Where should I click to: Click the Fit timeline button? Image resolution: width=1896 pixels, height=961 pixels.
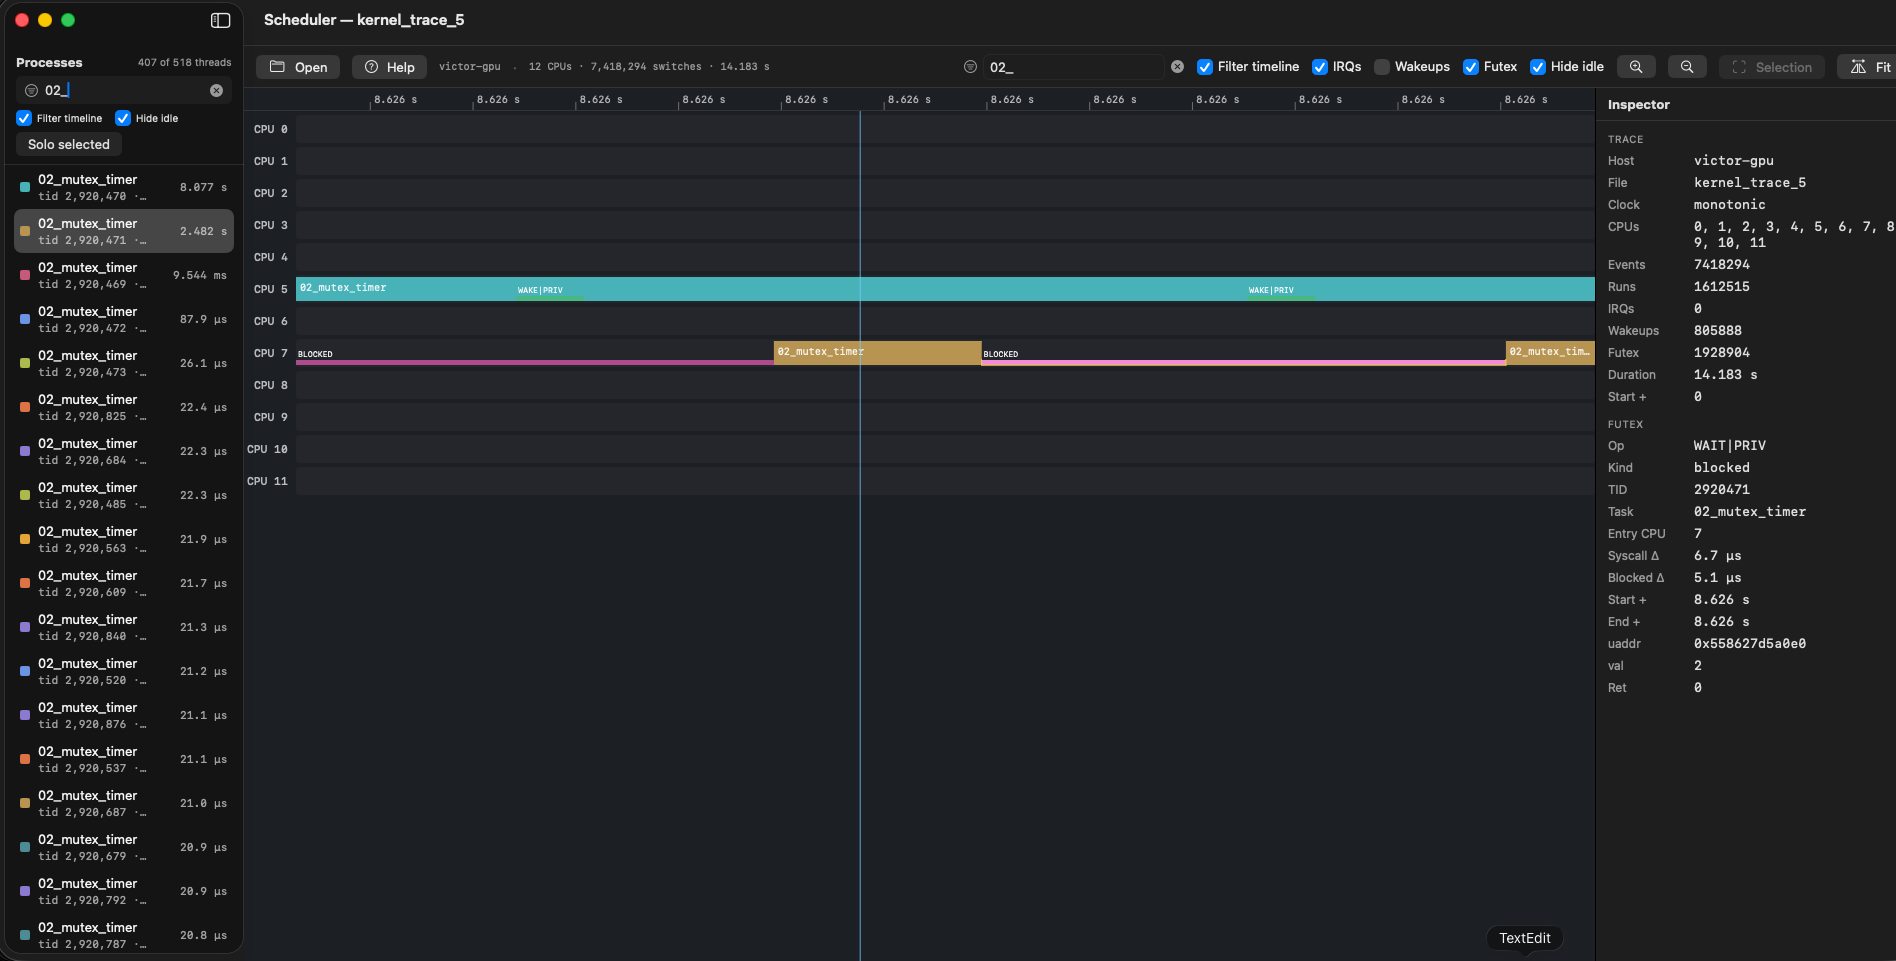(x=1868, y=67)
